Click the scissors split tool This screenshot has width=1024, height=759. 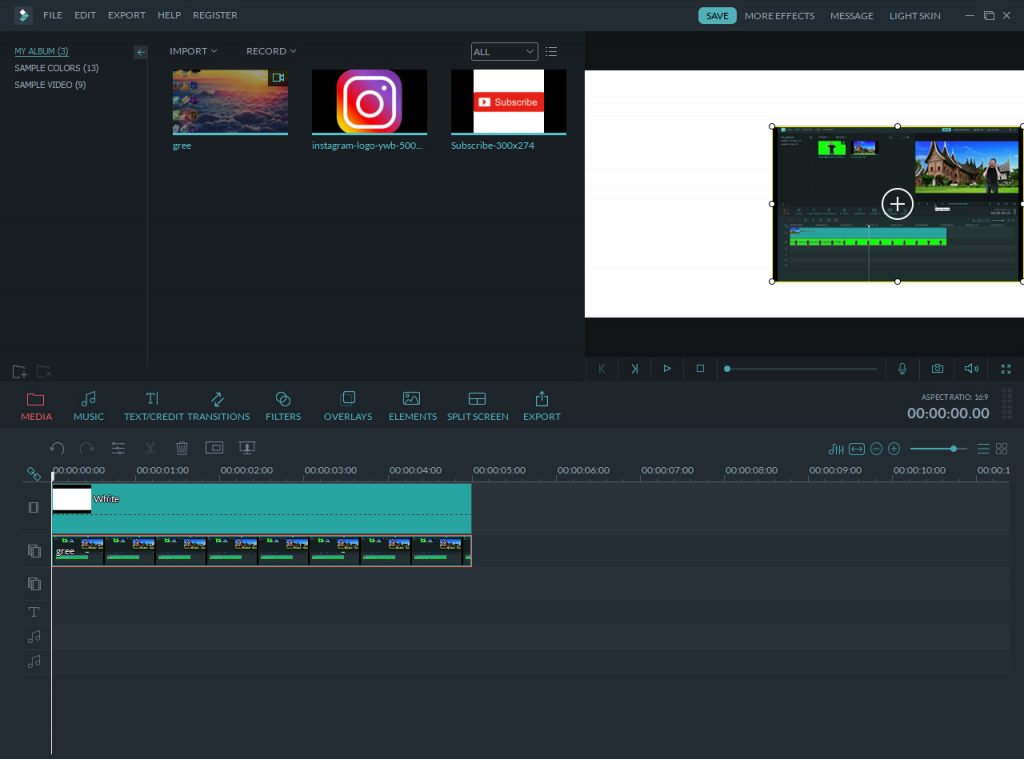[x=150, y=448]
